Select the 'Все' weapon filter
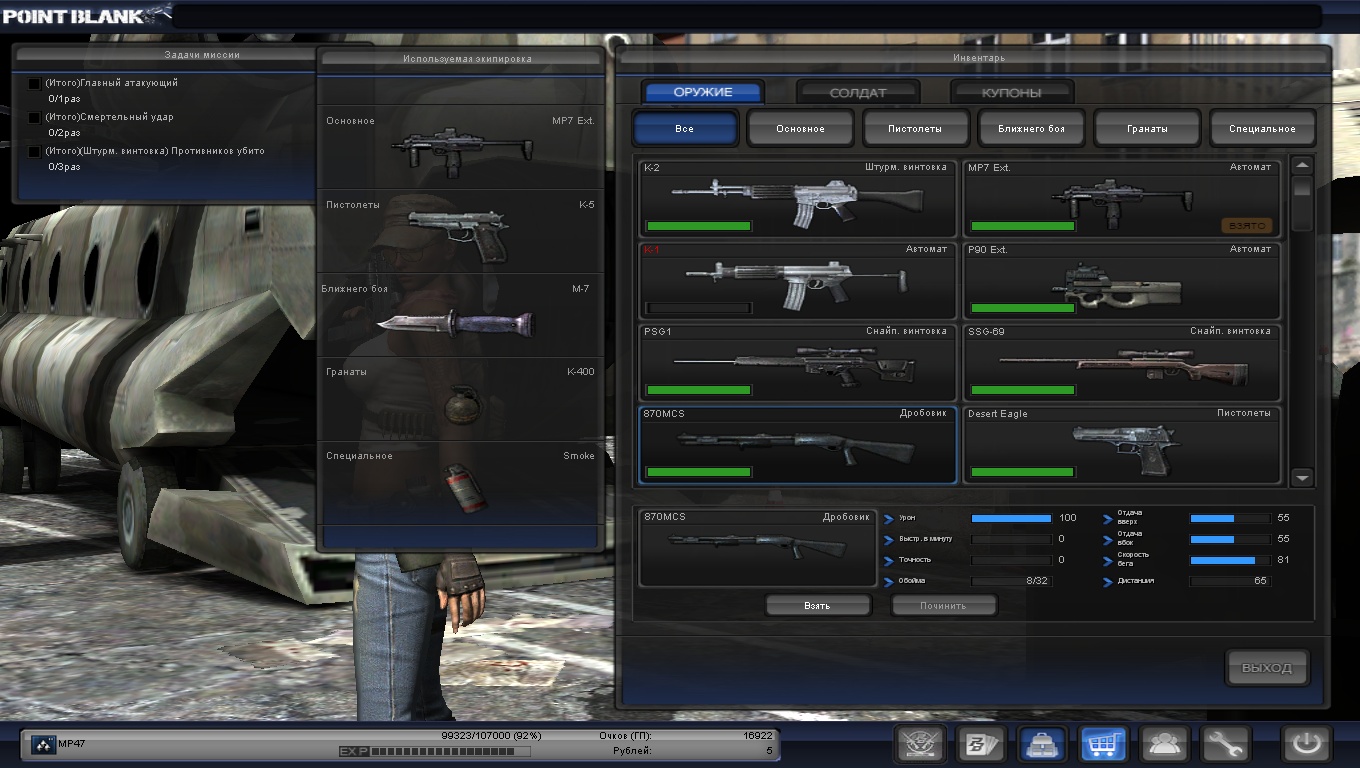Image resolution: width=1360 pixels, height=768 pixels. [x=685, y=129]
